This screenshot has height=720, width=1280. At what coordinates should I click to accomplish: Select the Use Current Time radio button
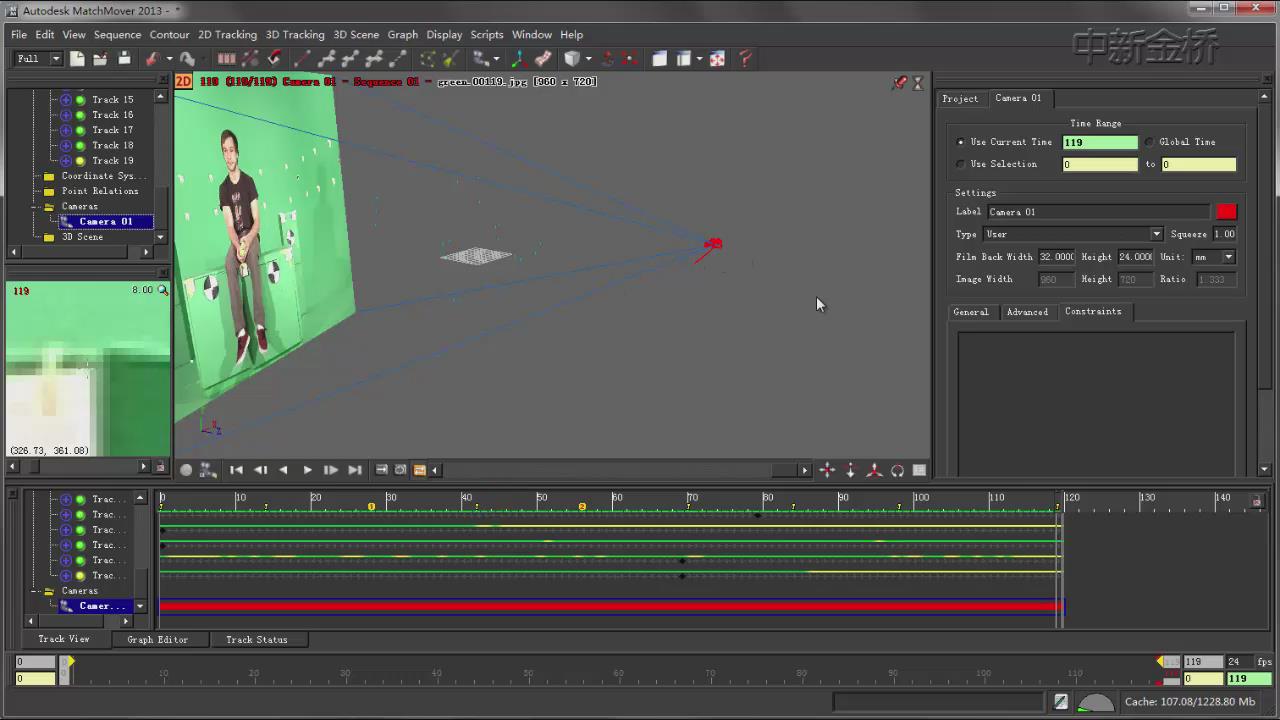pyautogui.click(x=961, y=142)
